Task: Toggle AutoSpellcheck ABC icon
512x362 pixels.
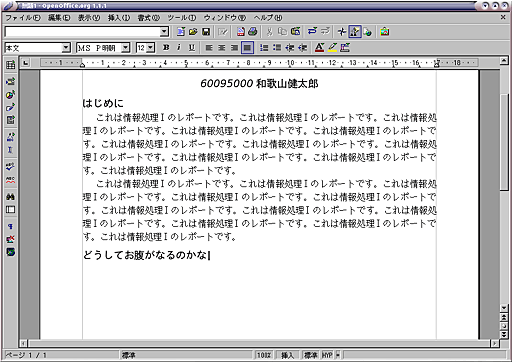Action: coord(10,180)
